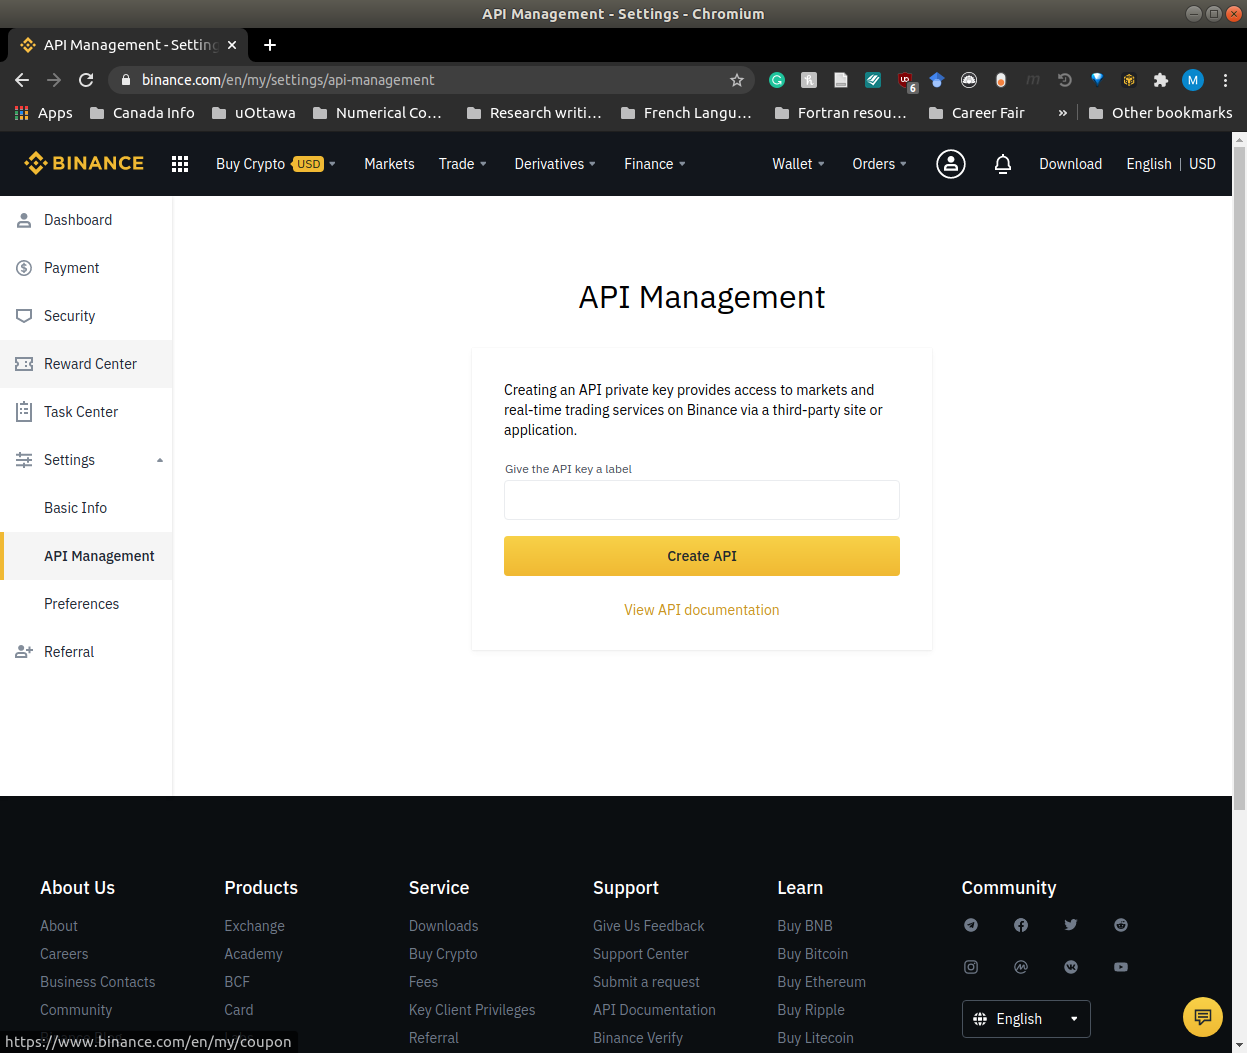Screen dimensions: 1247x1053
Task: Expand the Trade dropdown menu
Action: tap(462, 164)
